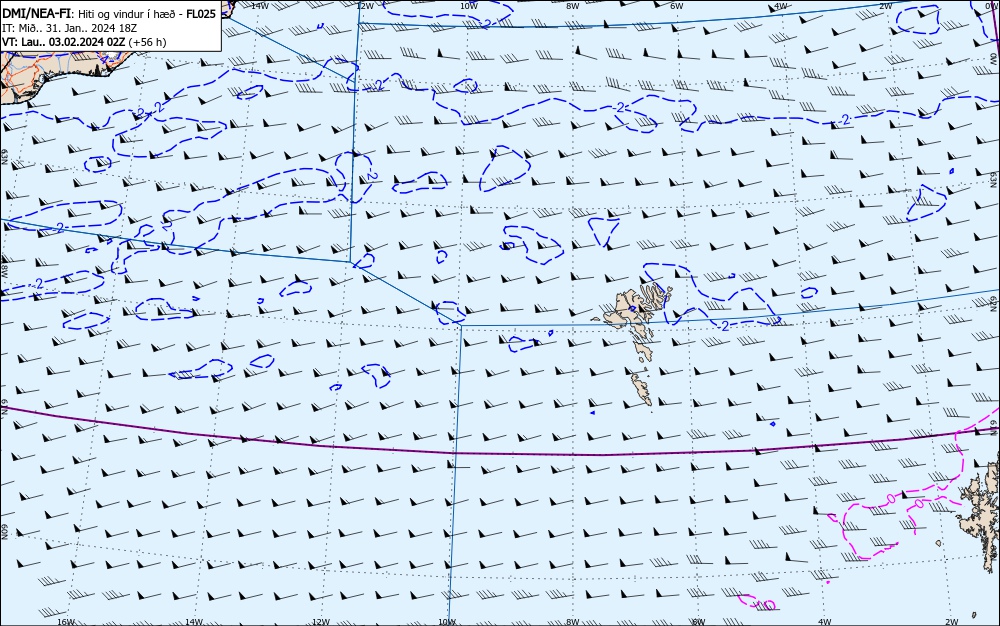
Task: Click the "4W" longitude label on the top edge
Action: click(x=781, y=5)
